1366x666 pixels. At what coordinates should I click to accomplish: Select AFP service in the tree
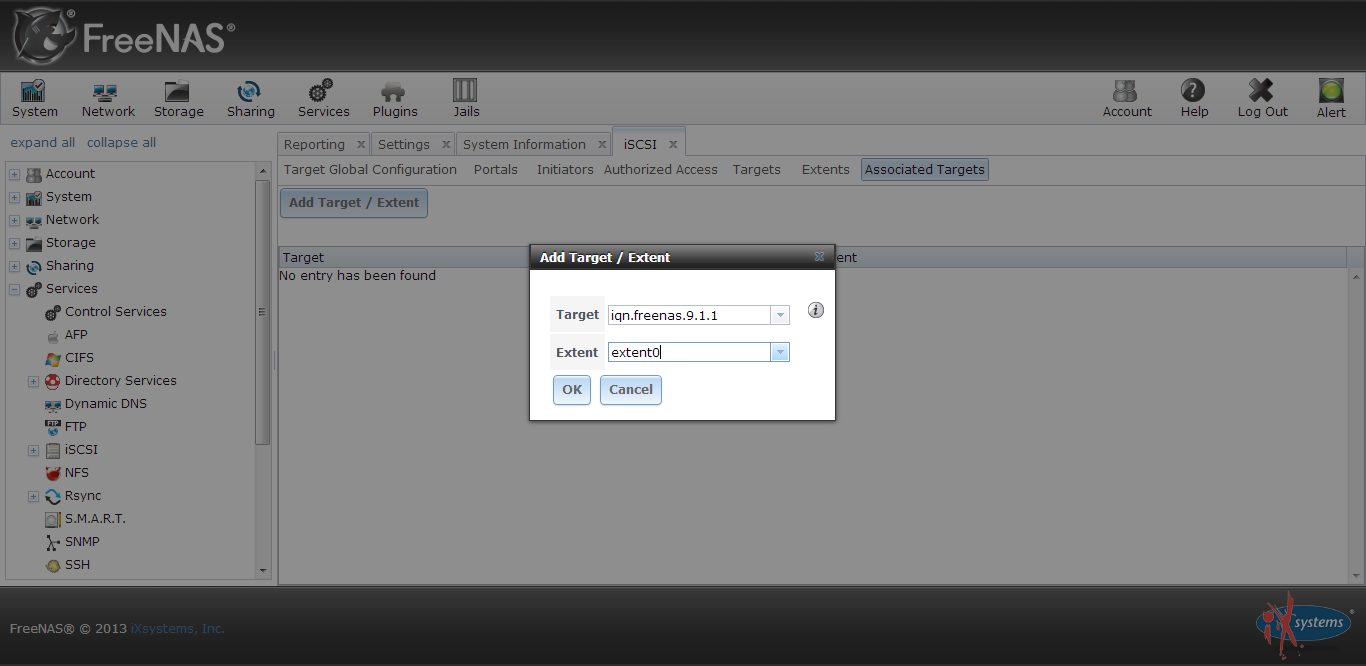pos(76,335)
